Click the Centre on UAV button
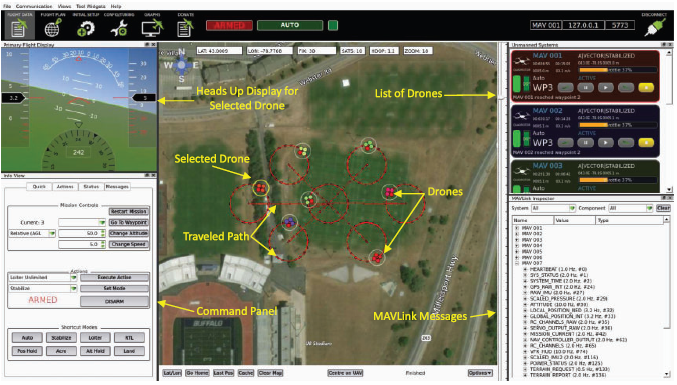 pos(345,373)
